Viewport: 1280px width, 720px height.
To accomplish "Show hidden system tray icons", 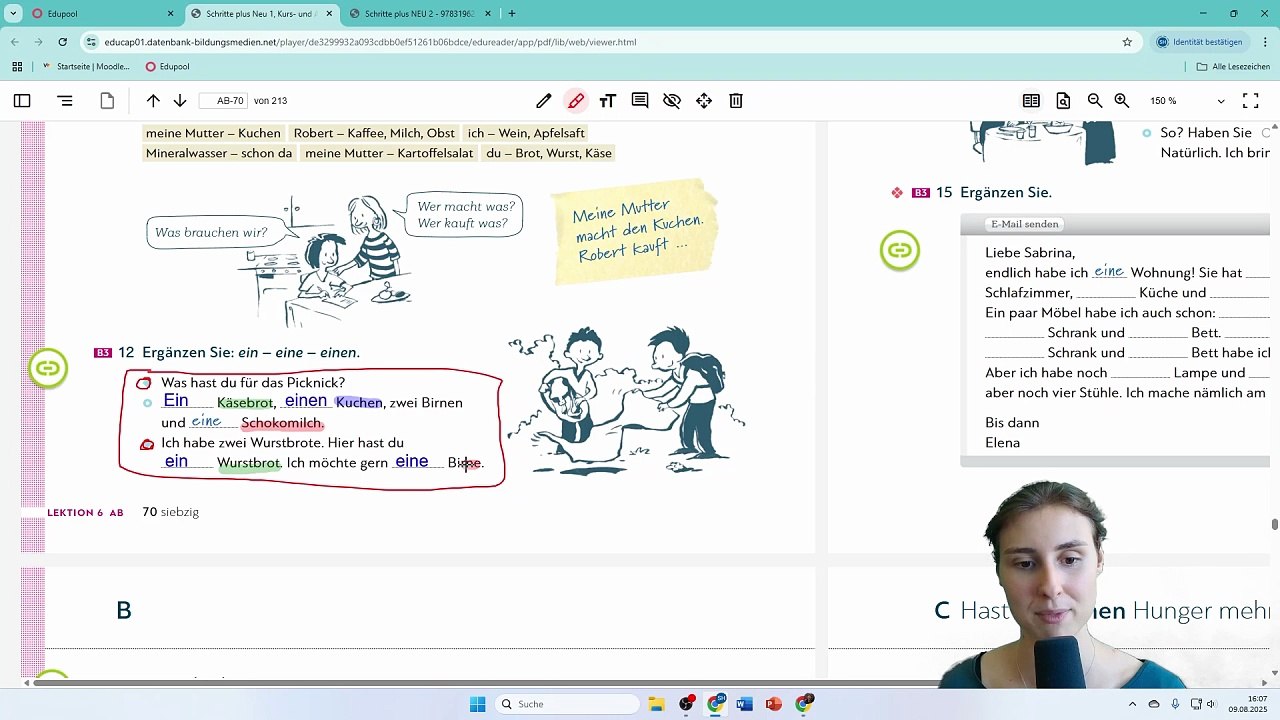I will coord(1133,704).
